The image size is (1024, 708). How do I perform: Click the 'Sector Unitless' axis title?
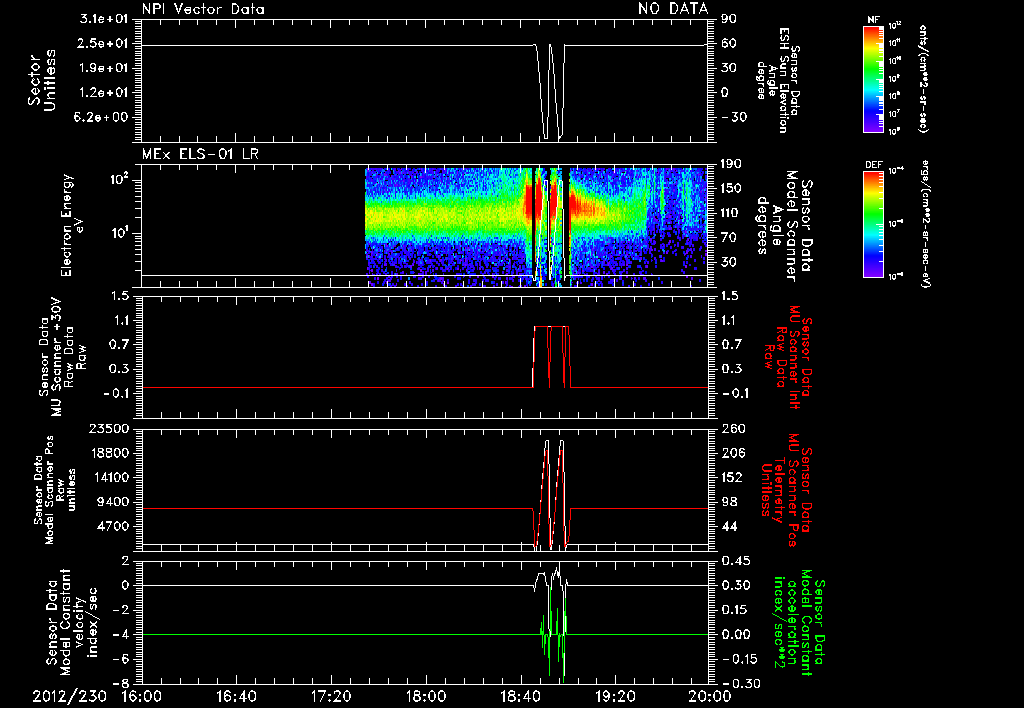click(42, 80)
